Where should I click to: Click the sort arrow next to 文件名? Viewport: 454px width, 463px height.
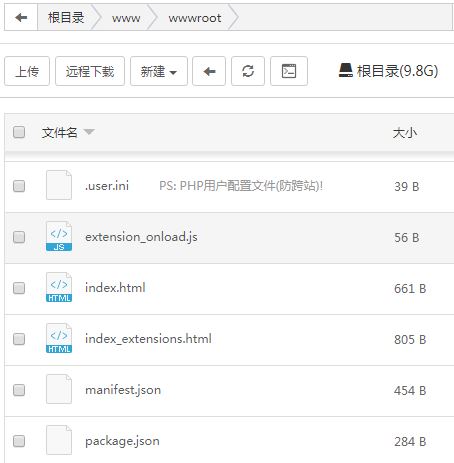[89, 132]
